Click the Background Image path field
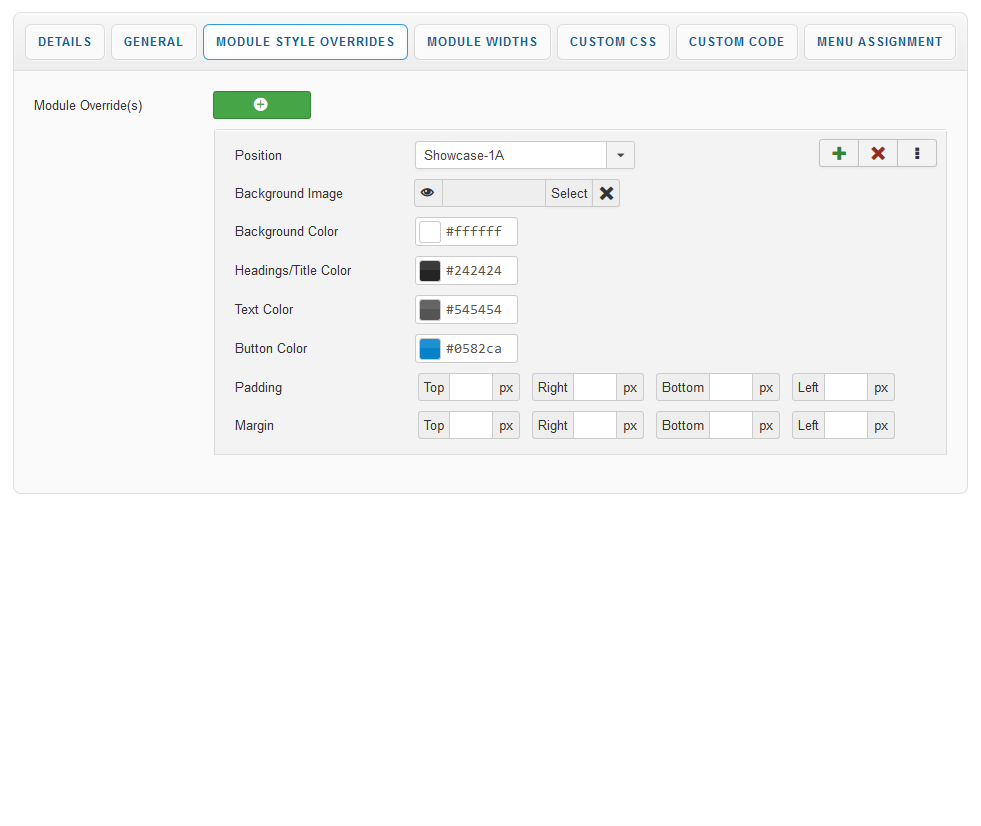This screenshot has width=981, height=826. click(x=494, y=193)
